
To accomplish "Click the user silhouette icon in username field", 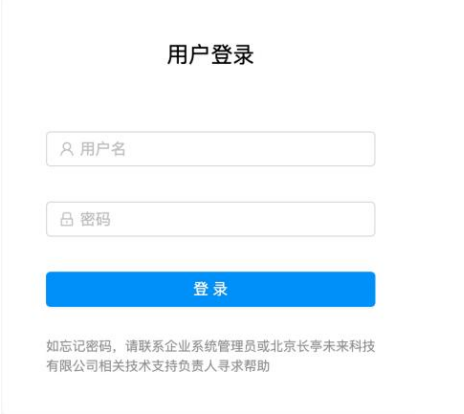I will (67, 149).
